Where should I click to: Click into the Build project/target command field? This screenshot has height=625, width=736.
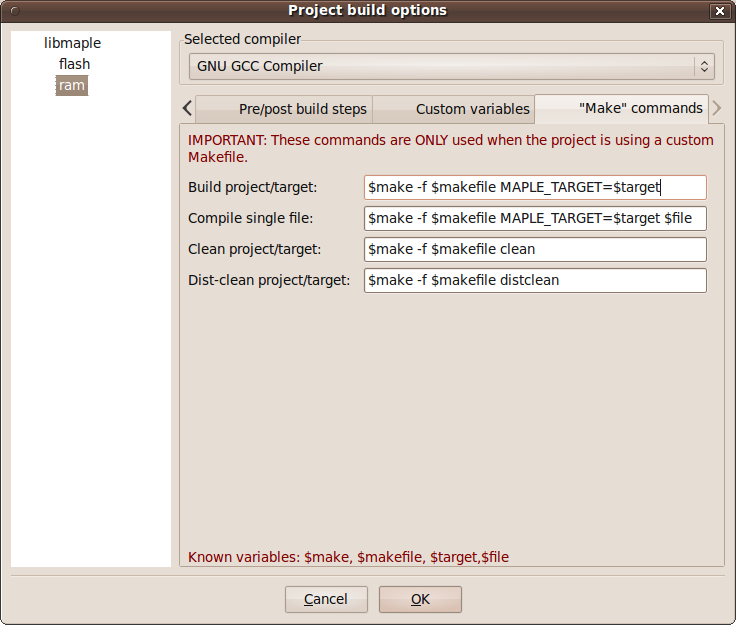535,188
